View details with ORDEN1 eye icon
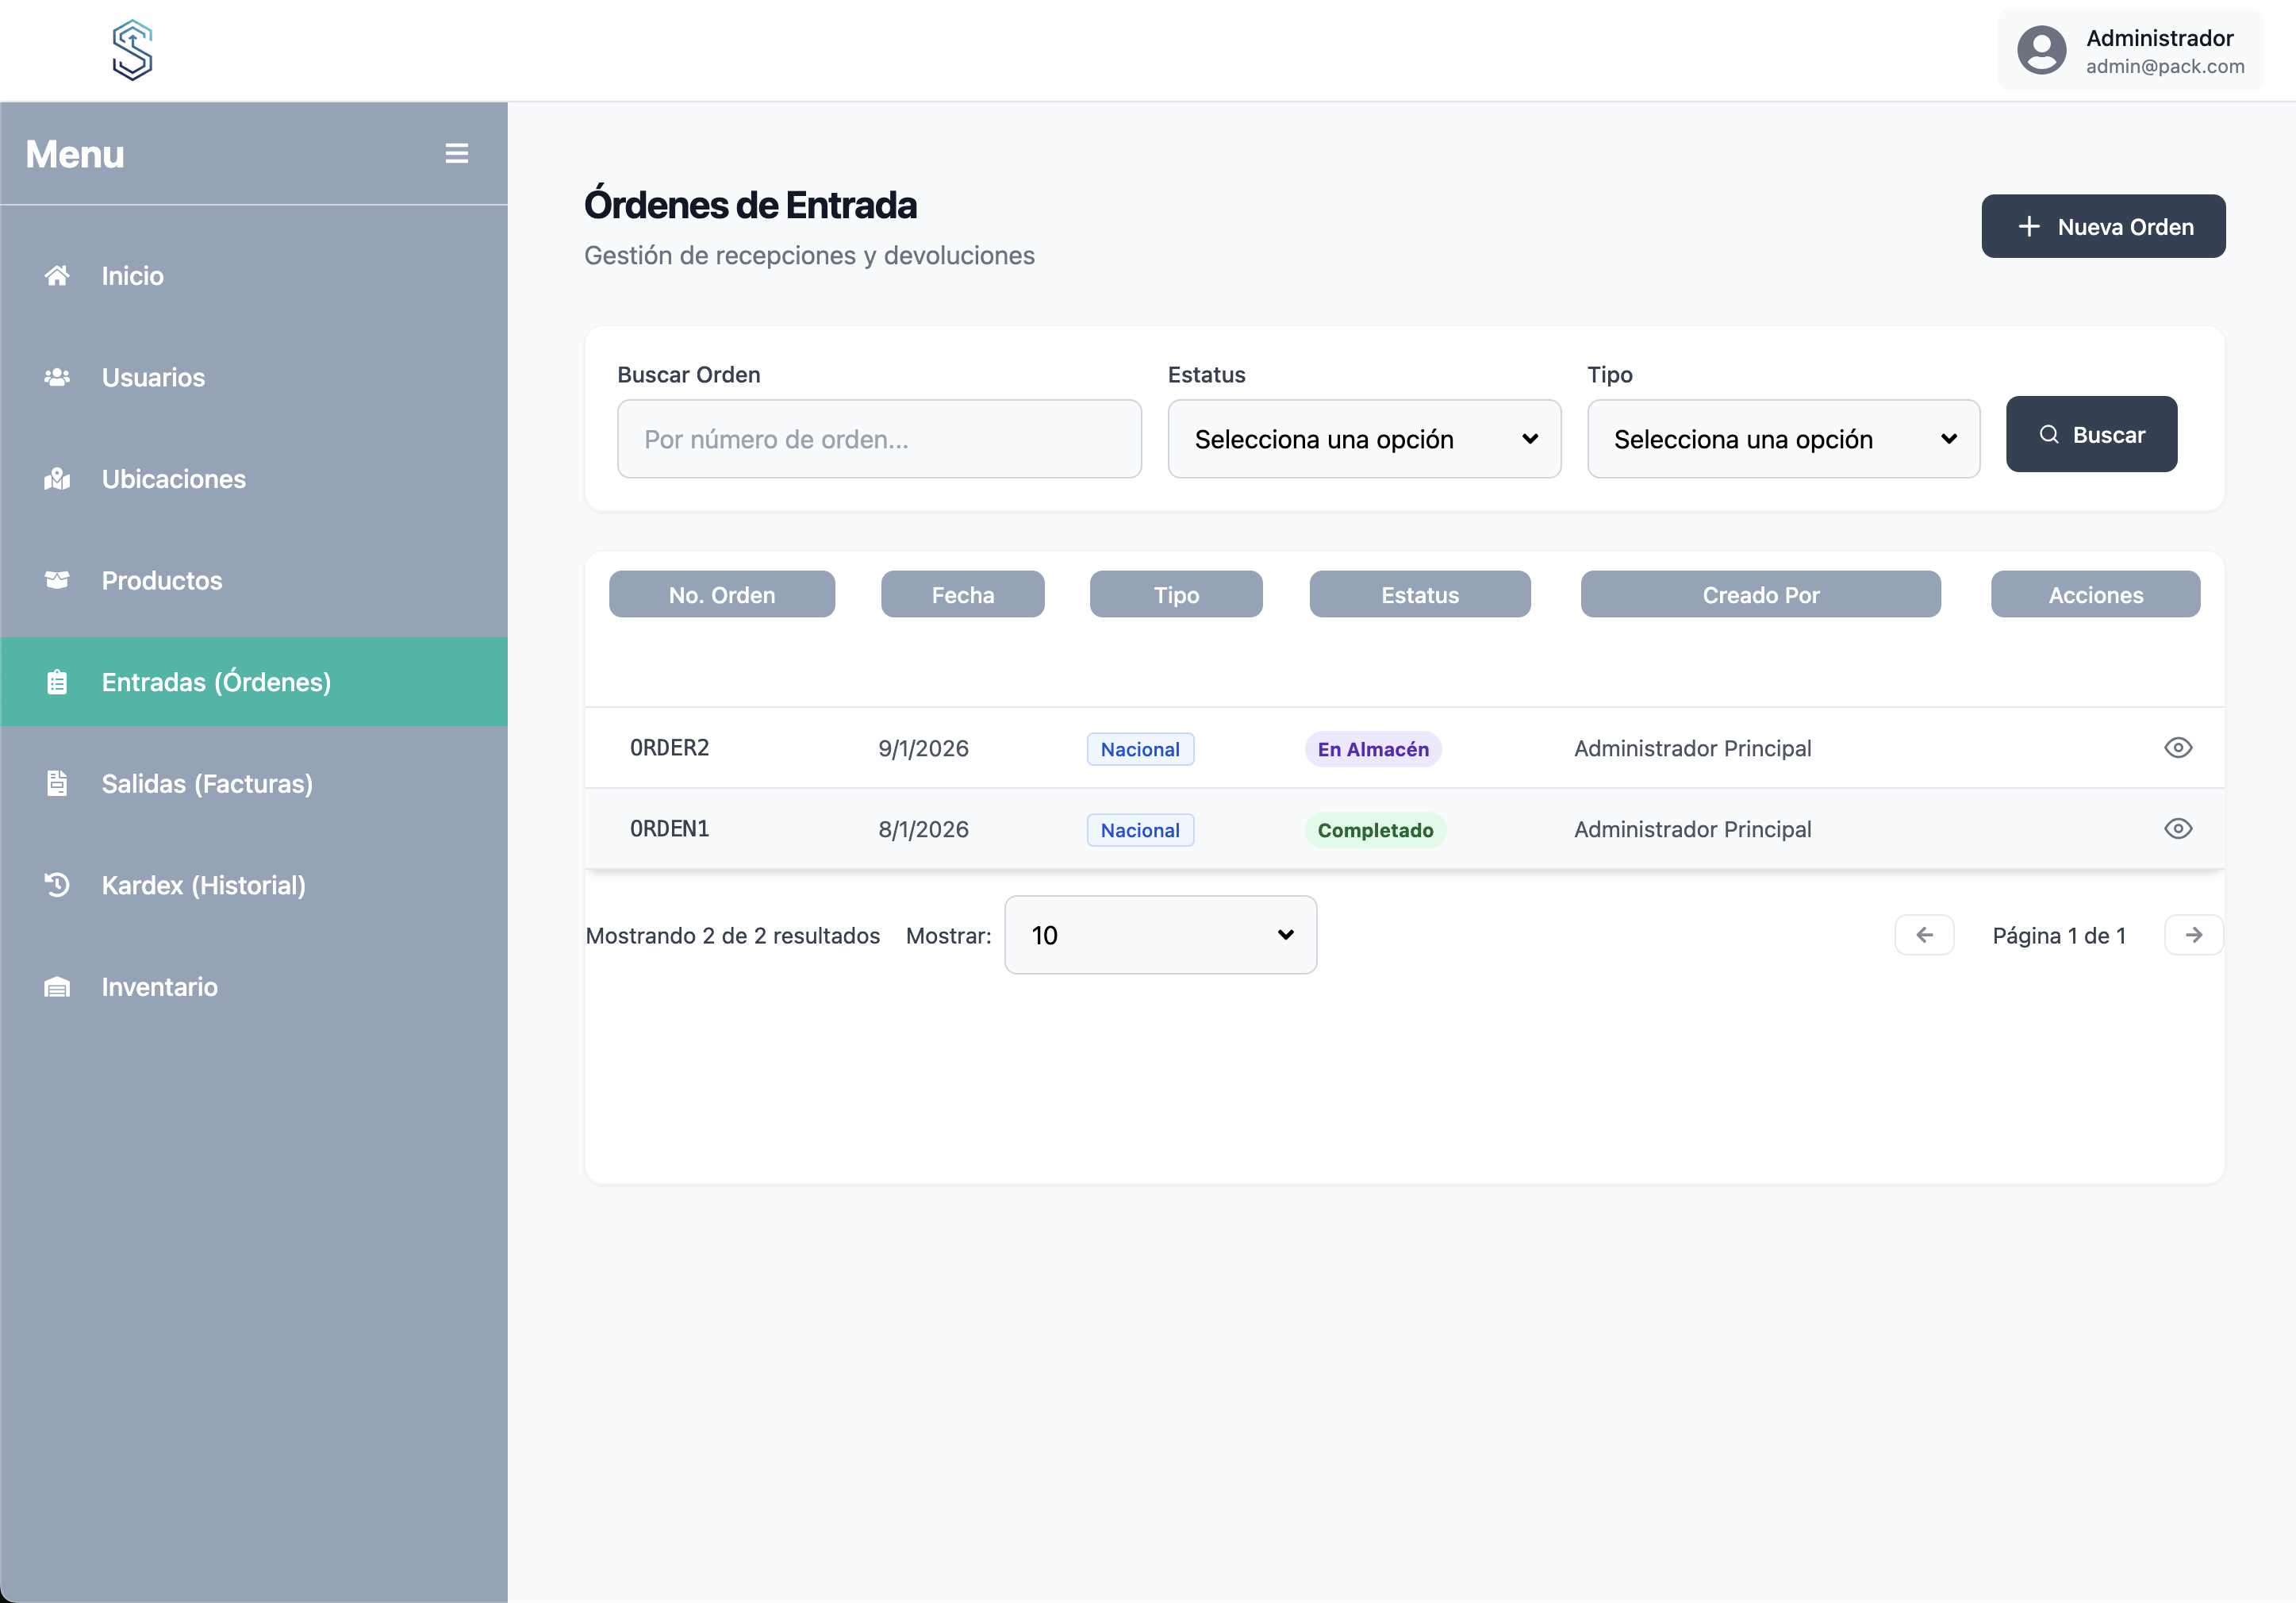The image size is (2296, 1603). coord(2178,829)
